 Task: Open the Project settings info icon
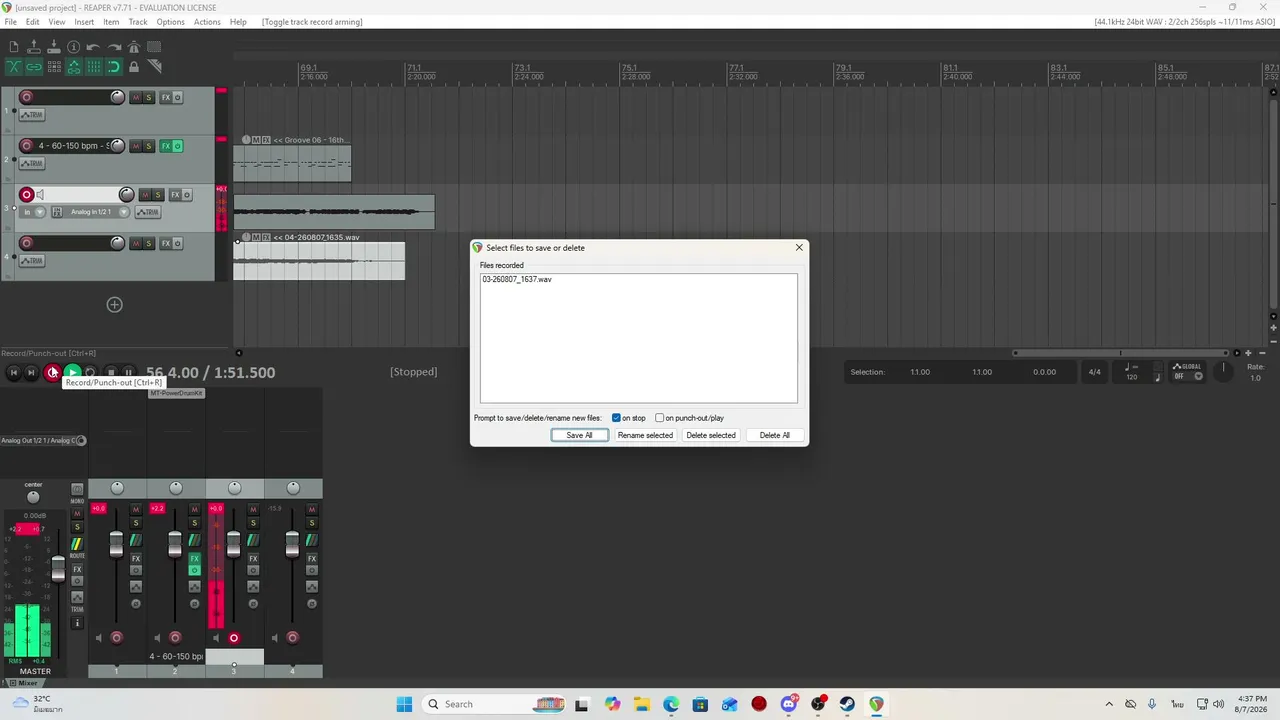tap(74, 47)
